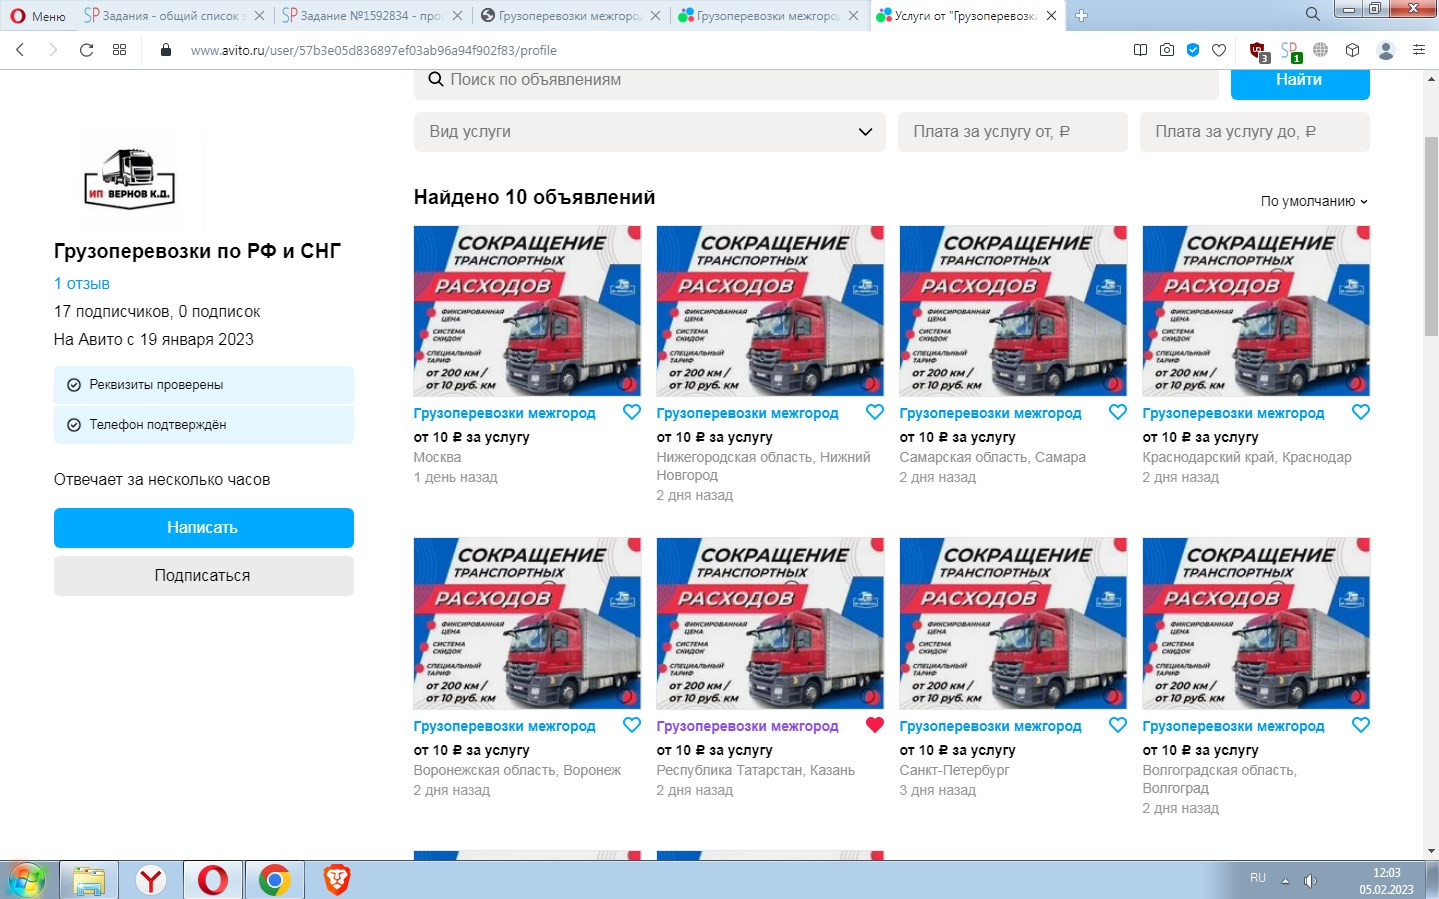The height and width of the screenshot is (899, 1439).
Task: Open 'Грузоперевозки межгород' listing for Воронеж
Action: pos(504,726)
